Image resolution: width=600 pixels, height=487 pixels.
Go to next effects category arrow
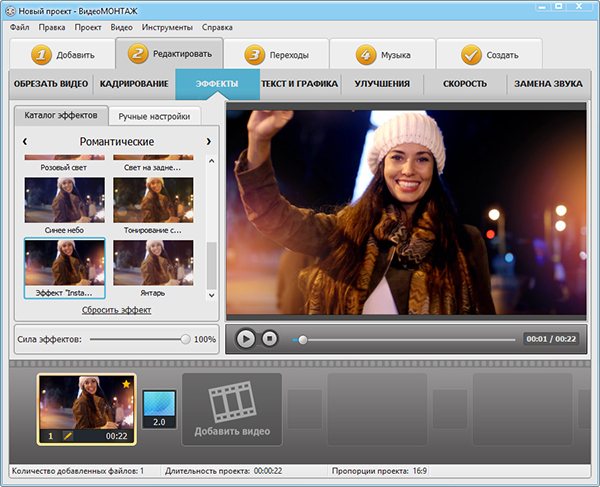click(209, 142)
